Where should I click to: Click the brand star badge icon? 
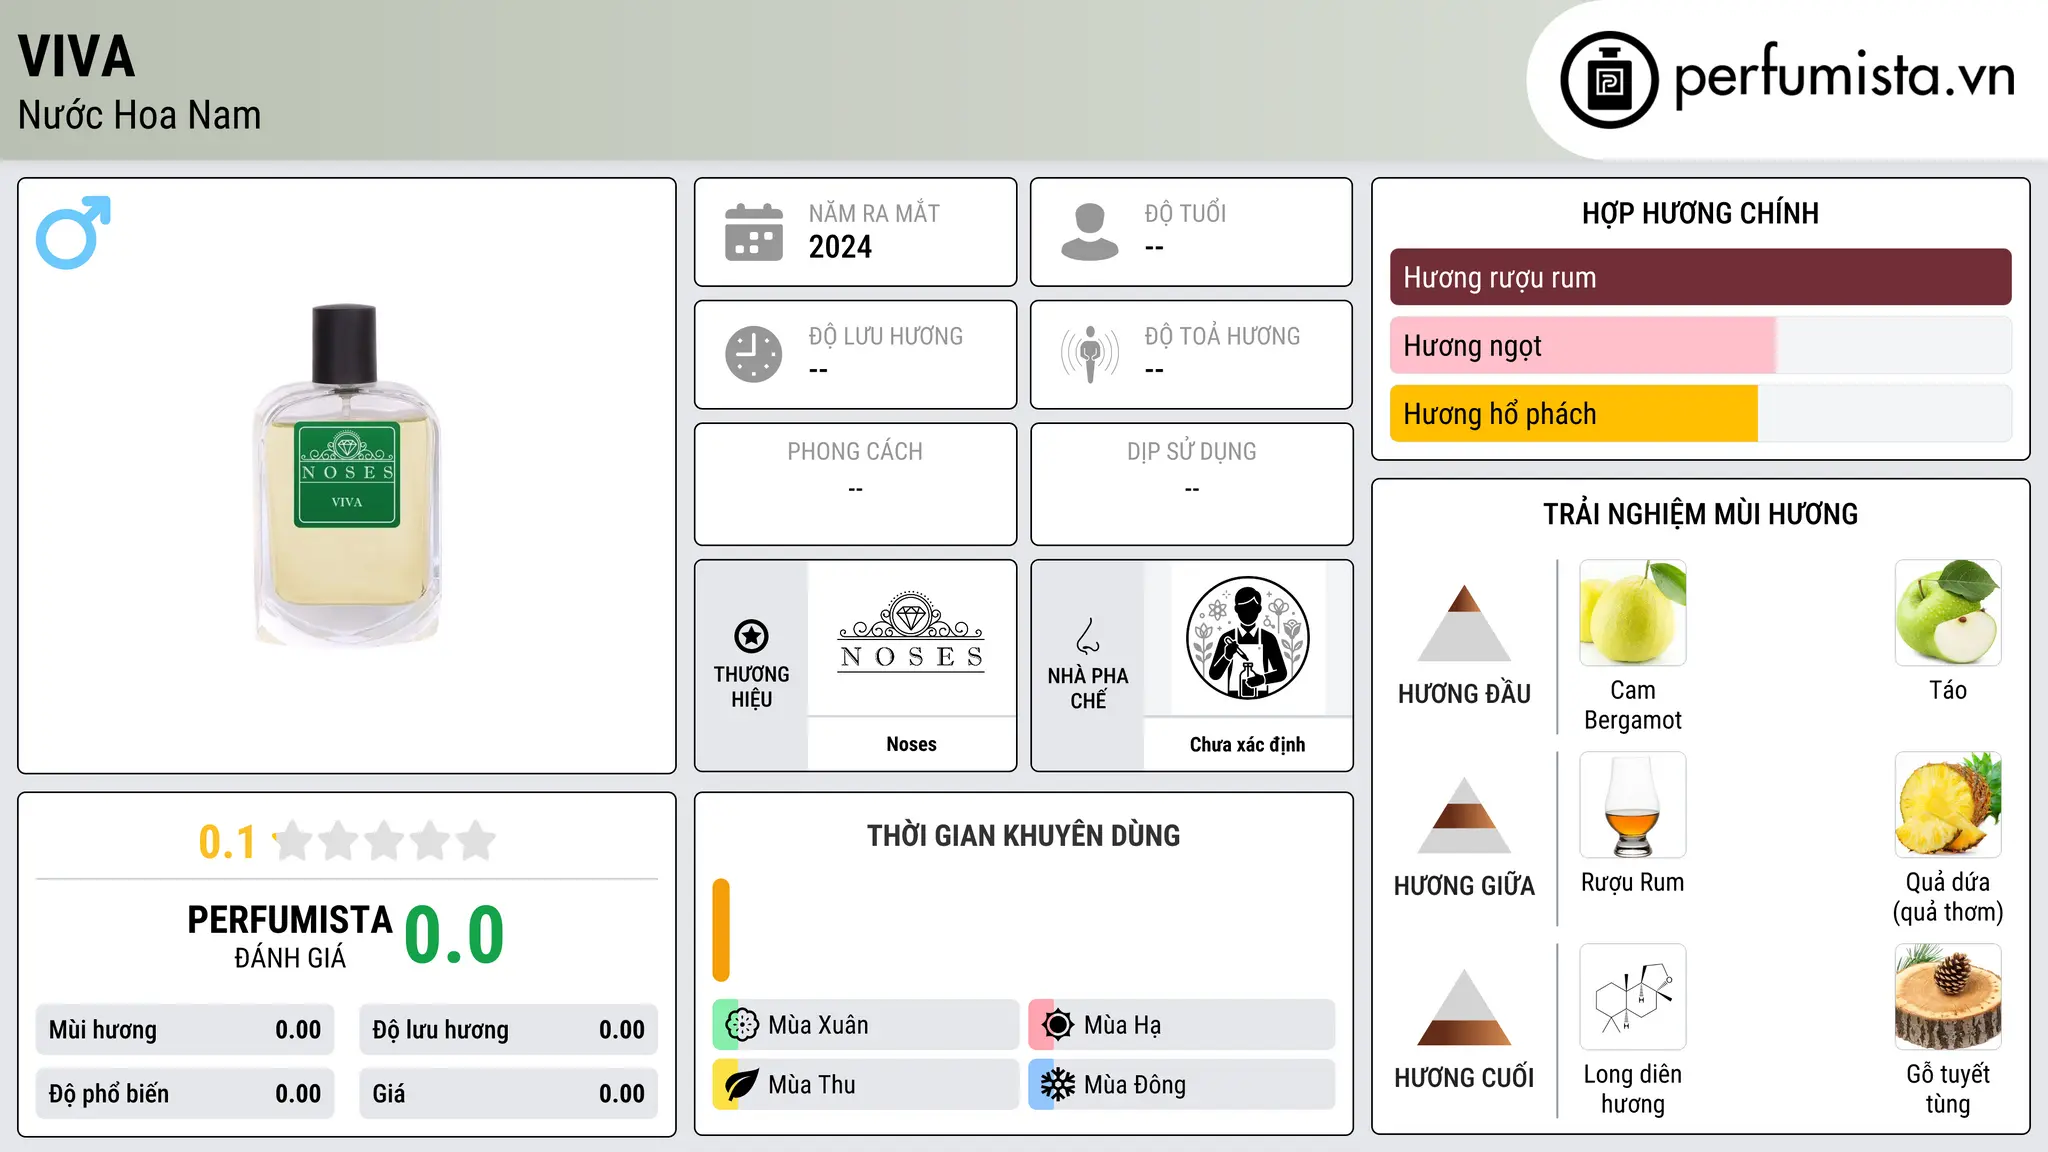pos(751,636)
